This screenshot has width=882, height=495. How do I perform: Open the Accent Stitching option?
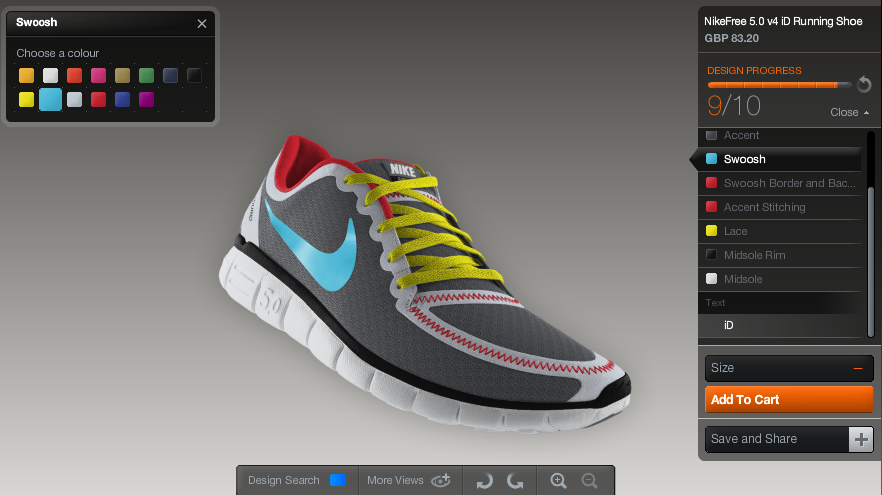764,207
